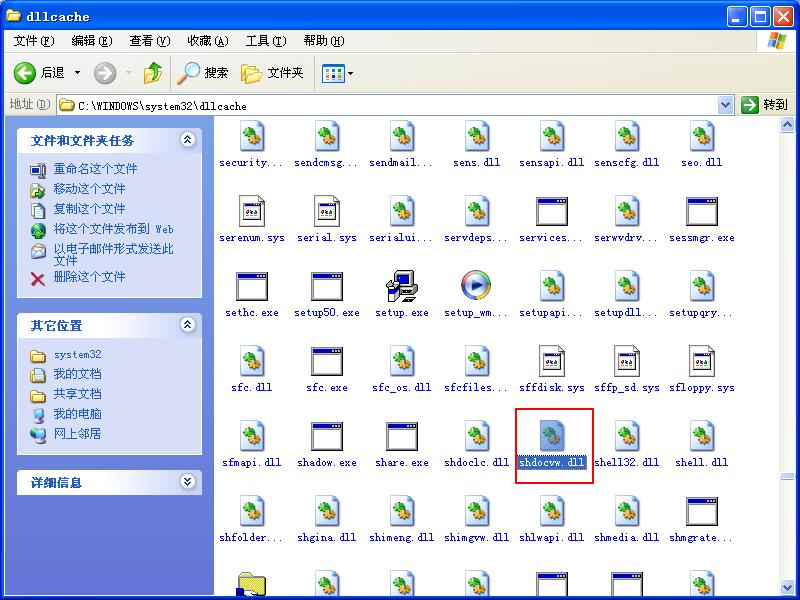Open My Documents (我的文档) link
The height and width of the screenshot is (600, 800).
coord(78,374)
